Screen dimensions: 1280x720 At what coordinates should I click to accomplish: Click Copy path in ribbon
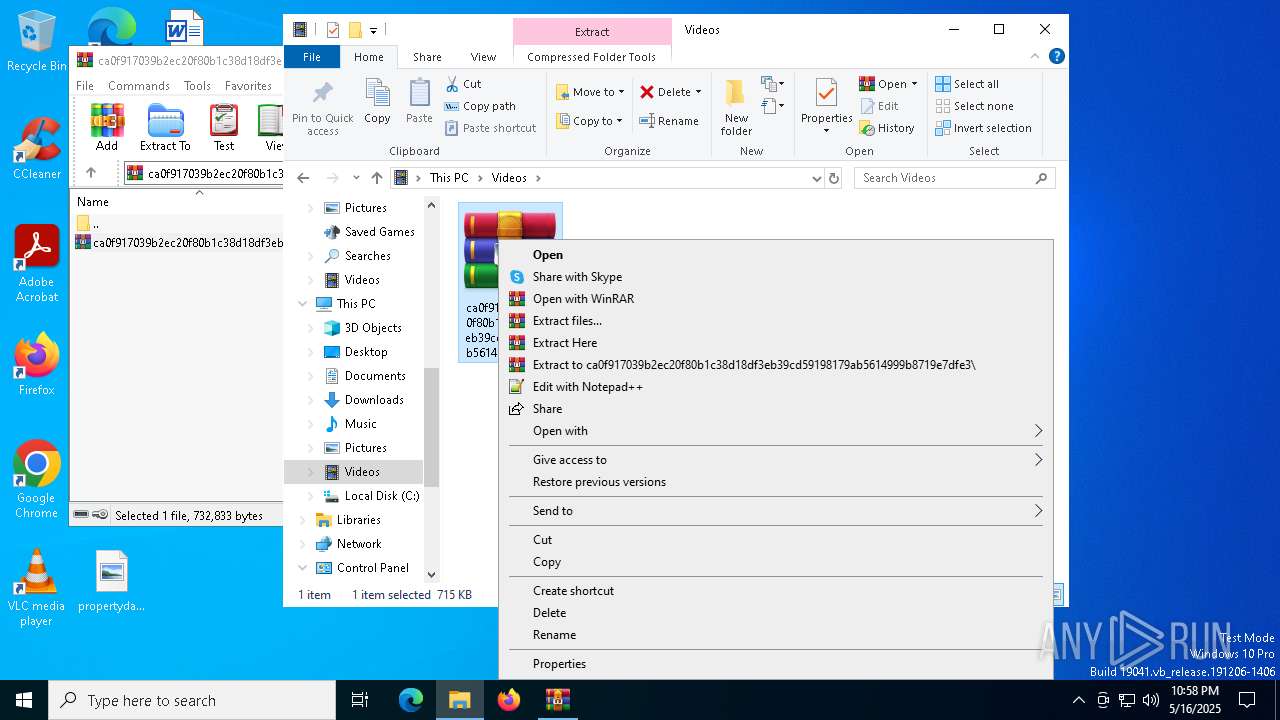[x=480, y=106]
